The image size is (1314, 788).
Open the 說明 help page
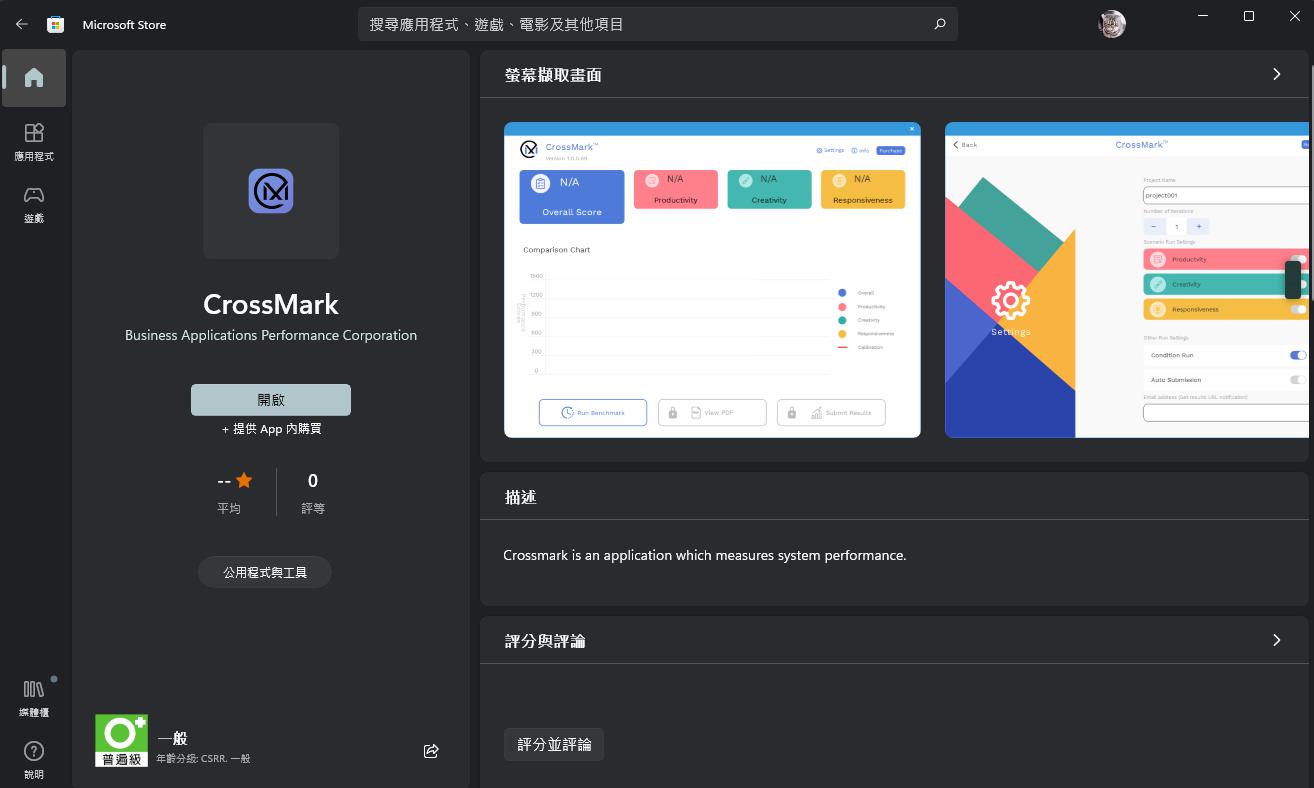pyautogui.click(x=34, y=760)
